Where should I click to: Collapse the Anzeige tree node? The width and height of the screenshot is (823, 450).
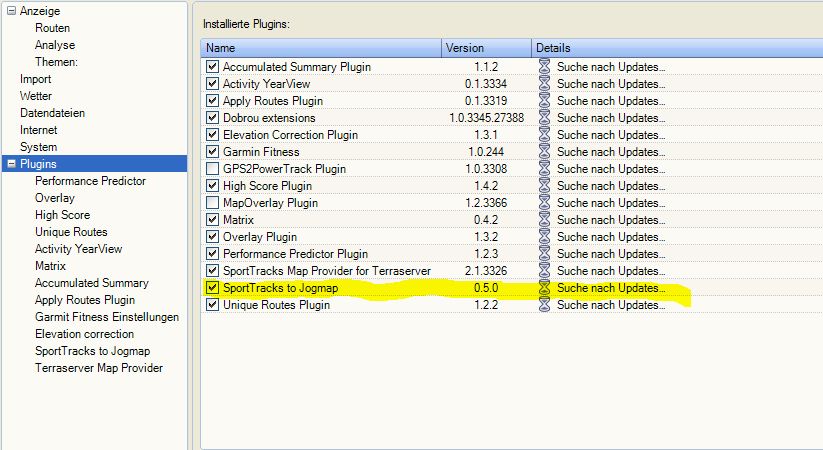pos(11,11)
